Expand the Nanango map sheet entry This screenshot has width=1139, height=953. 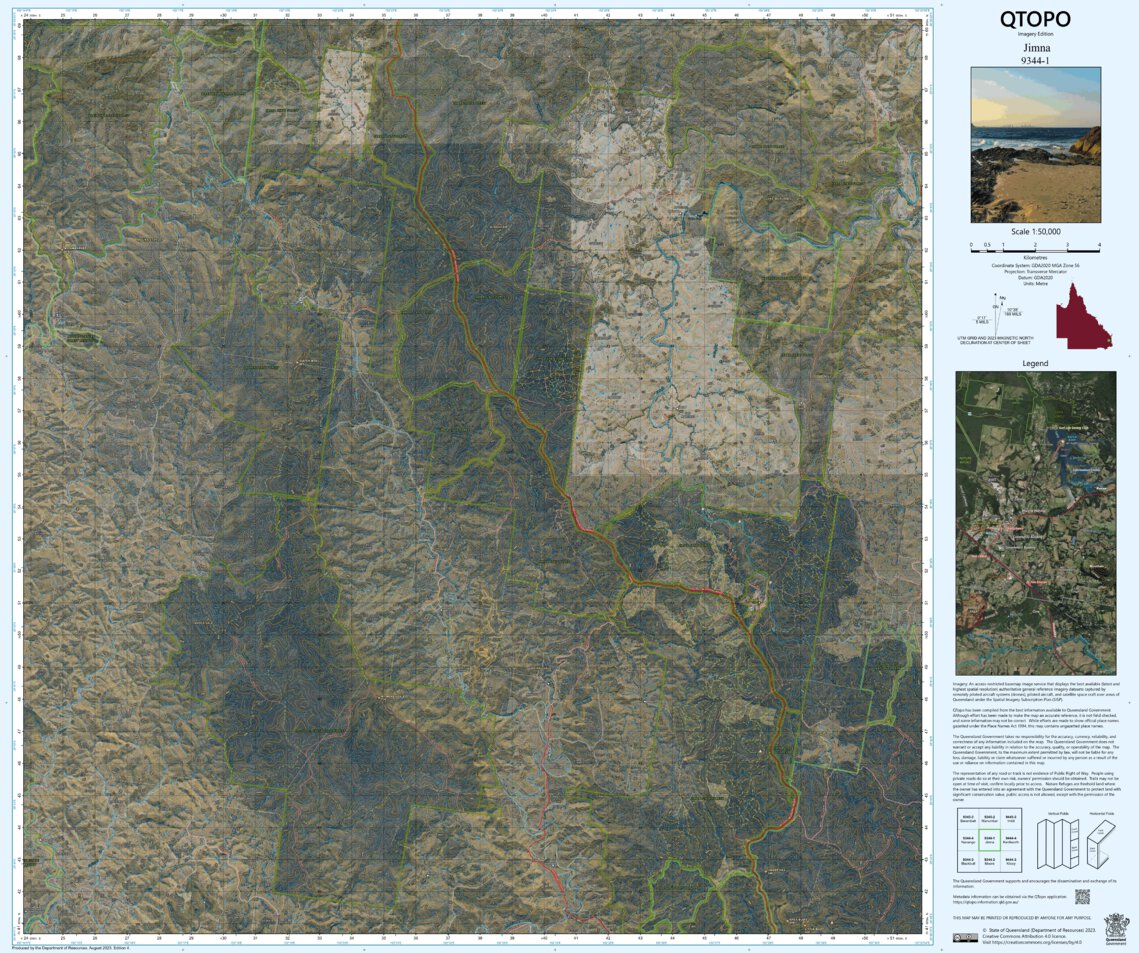tap(970, 840)
